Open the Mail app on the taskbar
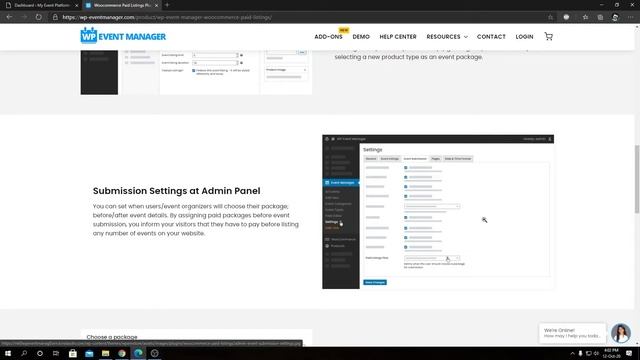 [89, 353]
